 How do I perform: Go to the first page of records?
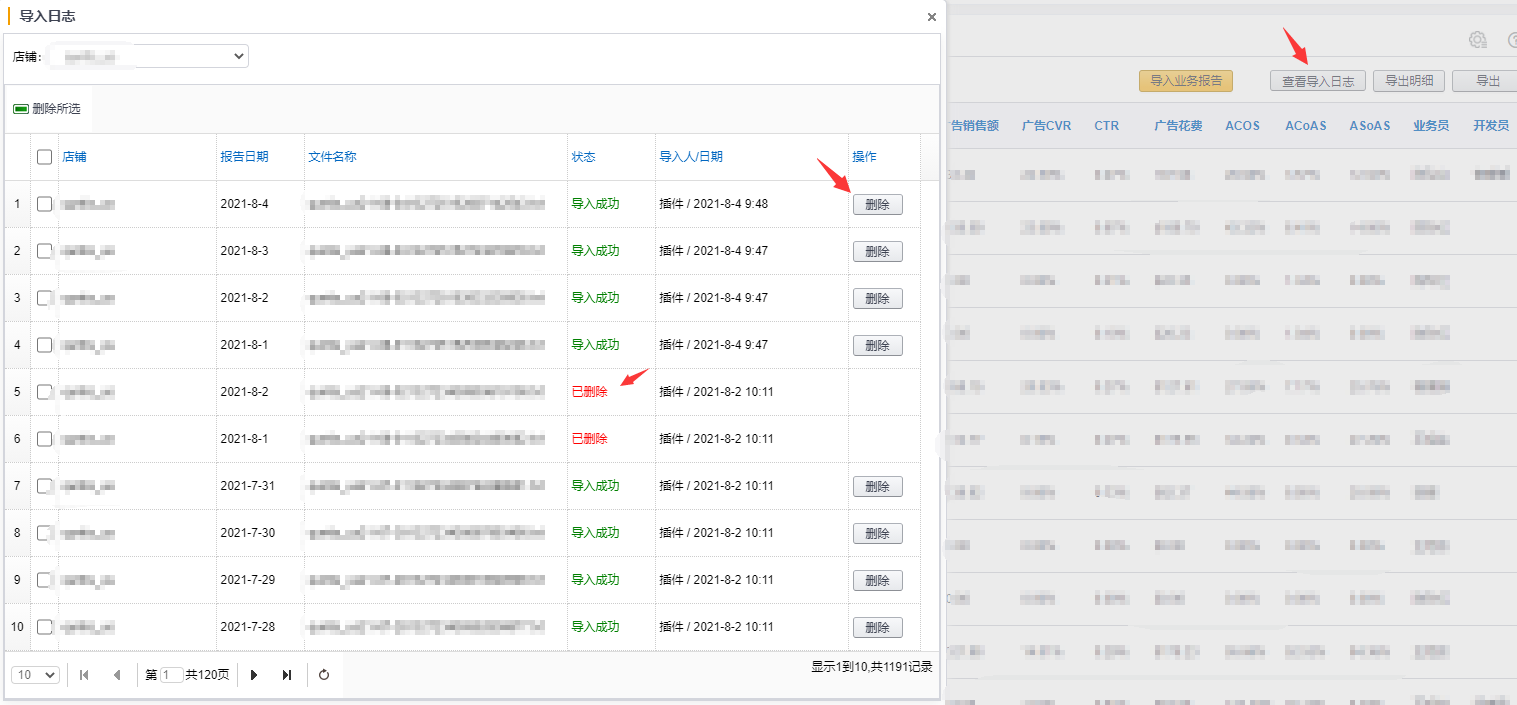pyautogui.click(x=84, y=675)
